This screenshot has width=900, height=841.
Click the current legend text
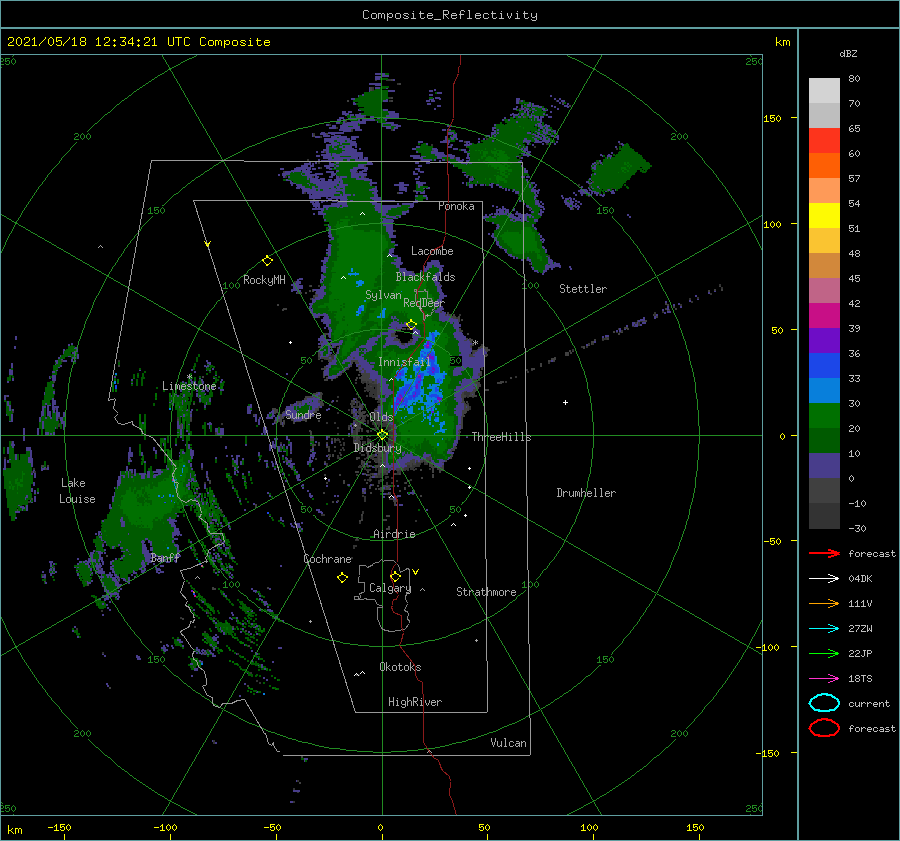click(869, 704)
